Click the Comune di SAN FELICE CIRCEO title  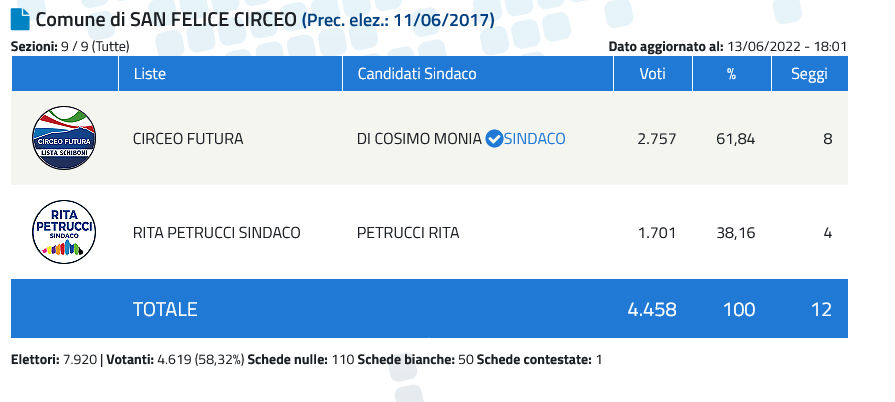pyautogui.click(x=167, y=20)
